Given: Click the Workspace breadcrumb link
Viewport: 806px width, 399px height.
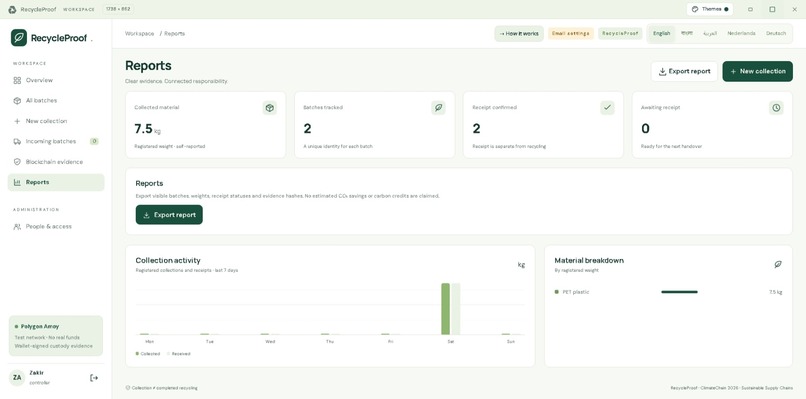Looking at the screenshot, I should point(139,33).
